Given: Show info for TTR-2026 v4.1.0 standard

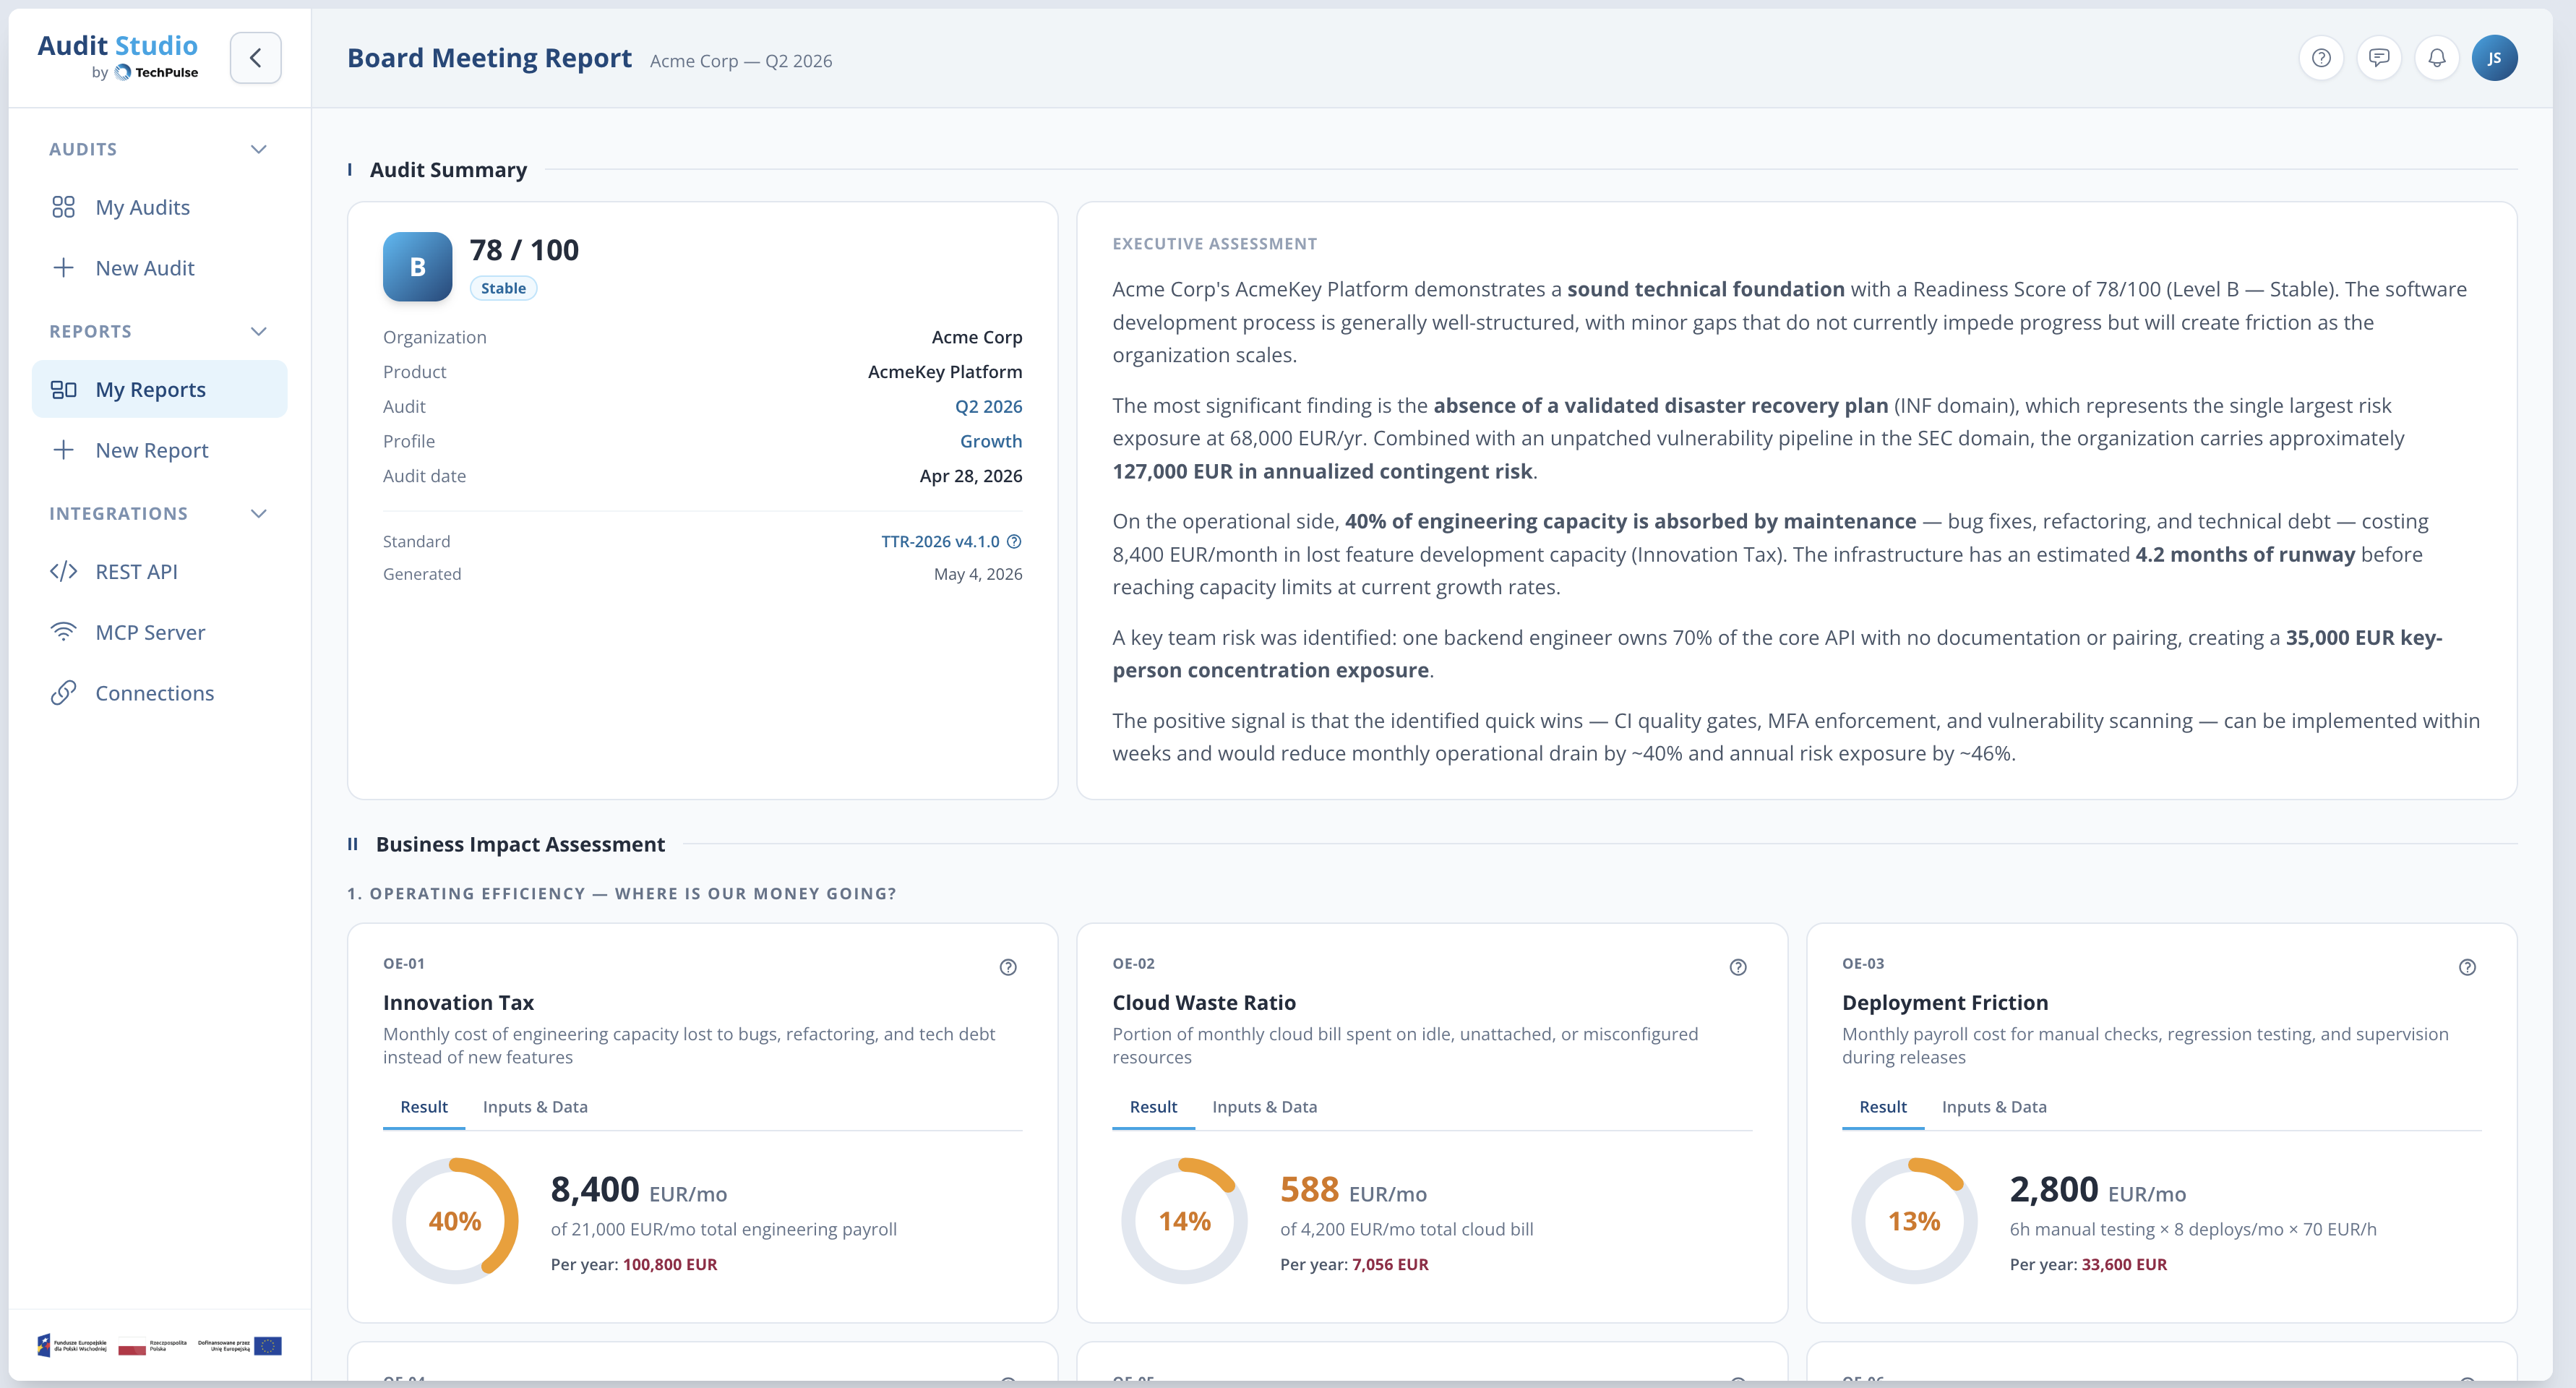Looking at the screenshot, I should [1014, 541].
